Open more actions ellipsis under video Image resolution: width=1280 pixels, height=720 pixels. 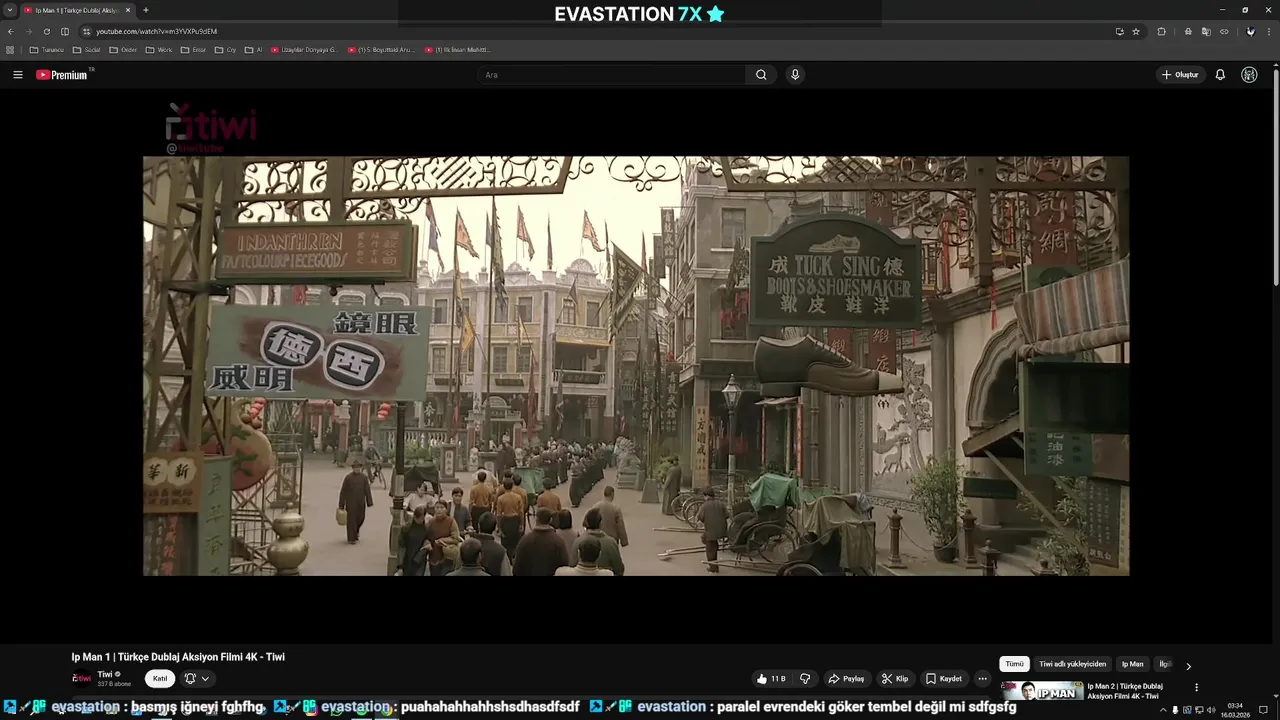pyautogui.click(x=982, y=679)
